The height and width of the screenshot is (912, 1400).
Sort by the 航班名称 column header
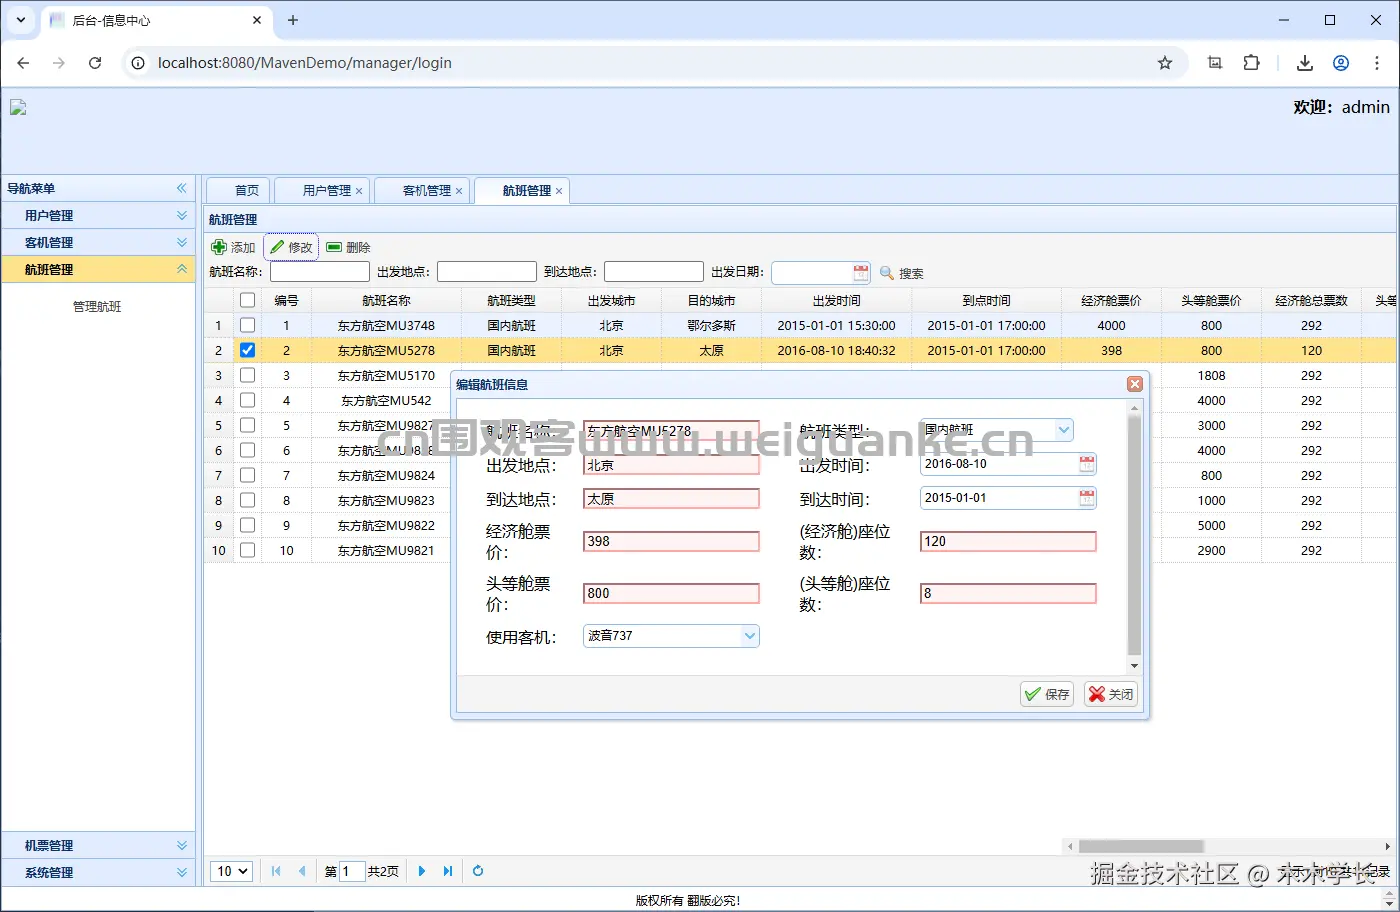tap(386, 300)
